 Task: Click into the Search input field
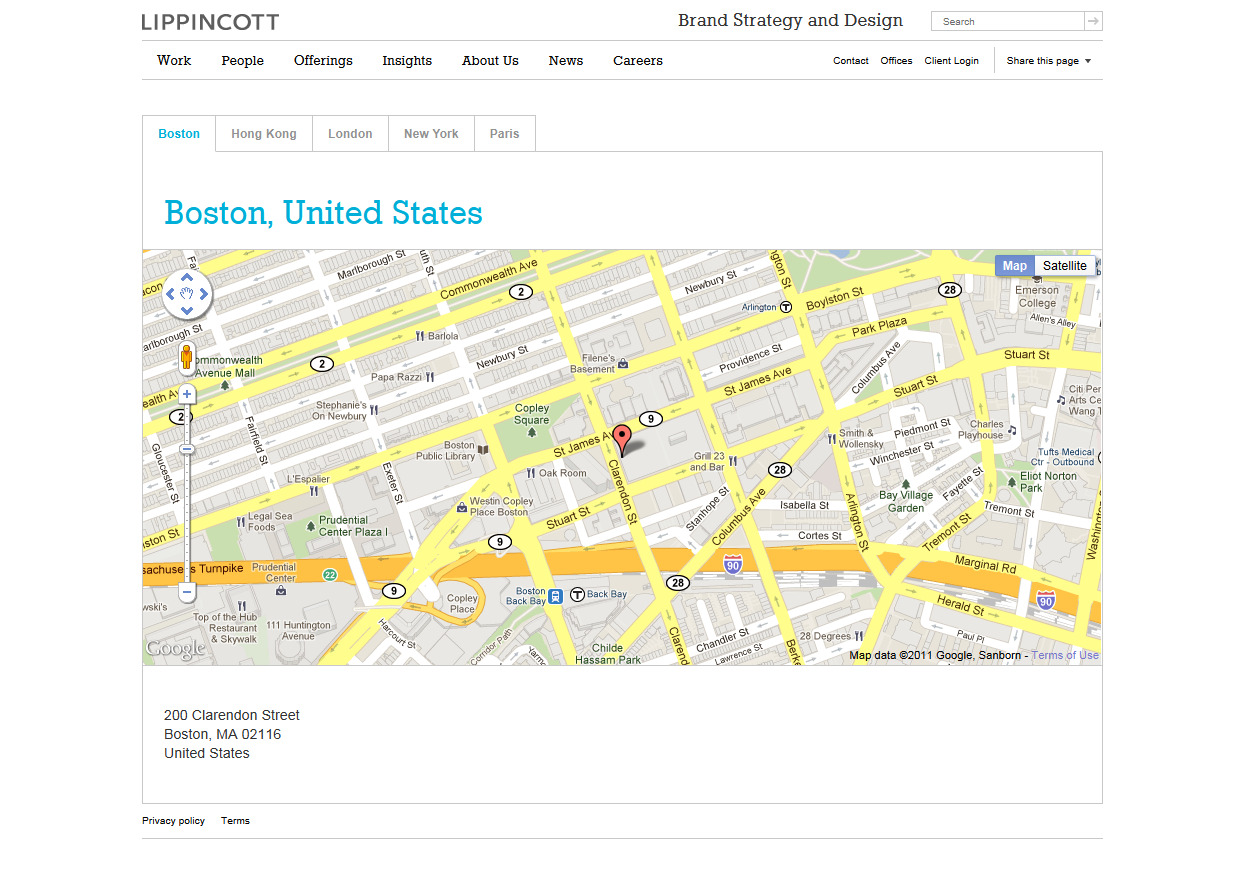[1008, 21]
